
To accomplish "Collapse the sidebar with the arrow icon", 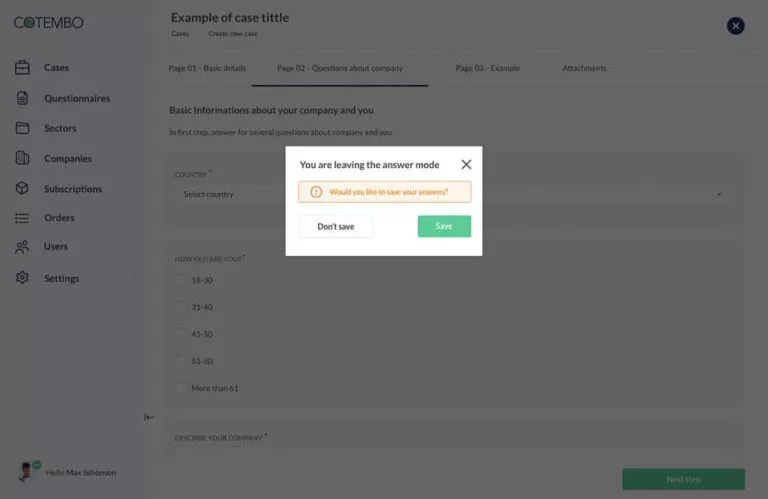I will pyautogui.click(x=149, y=417).
